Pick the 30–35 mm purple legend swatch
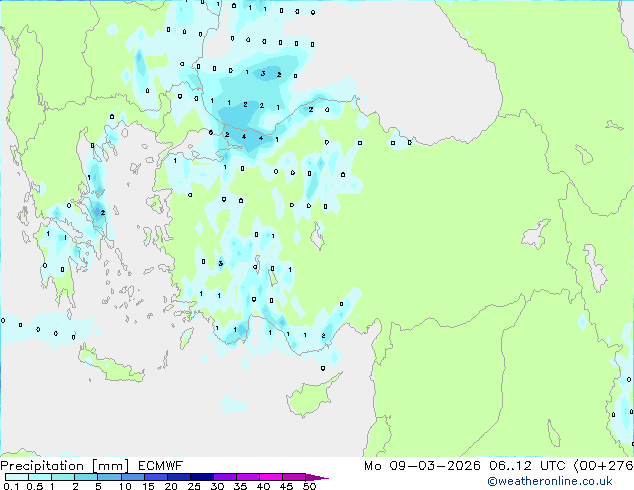 224,477
